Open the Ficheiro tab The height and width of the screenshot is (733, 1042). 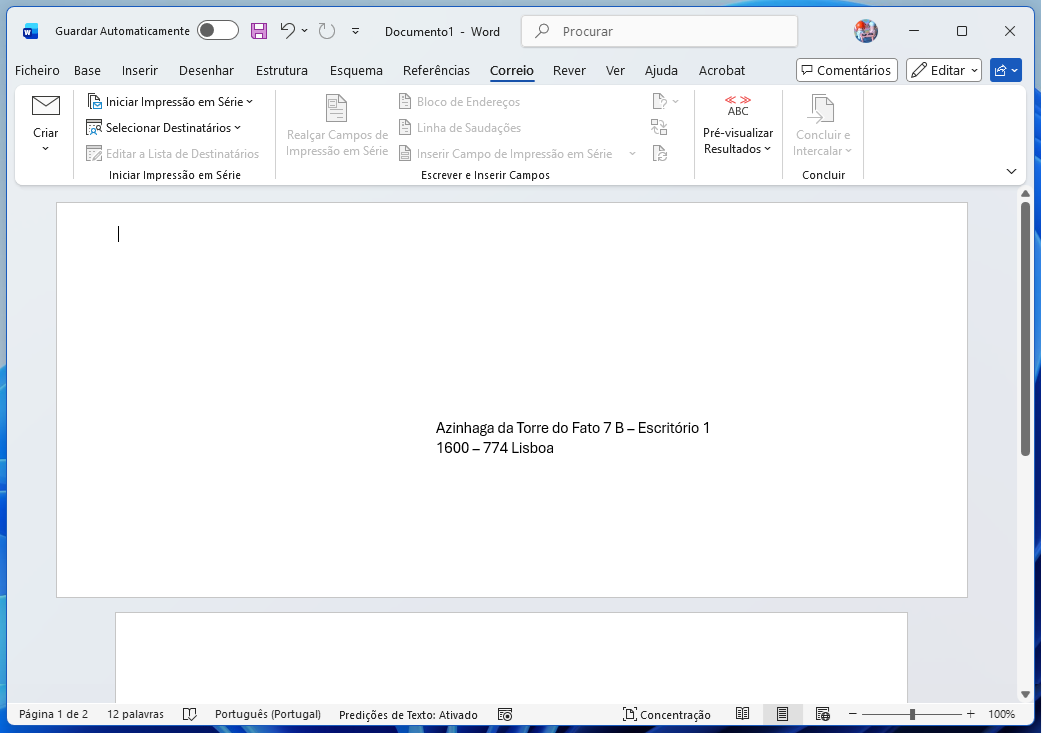pos(37,70)
